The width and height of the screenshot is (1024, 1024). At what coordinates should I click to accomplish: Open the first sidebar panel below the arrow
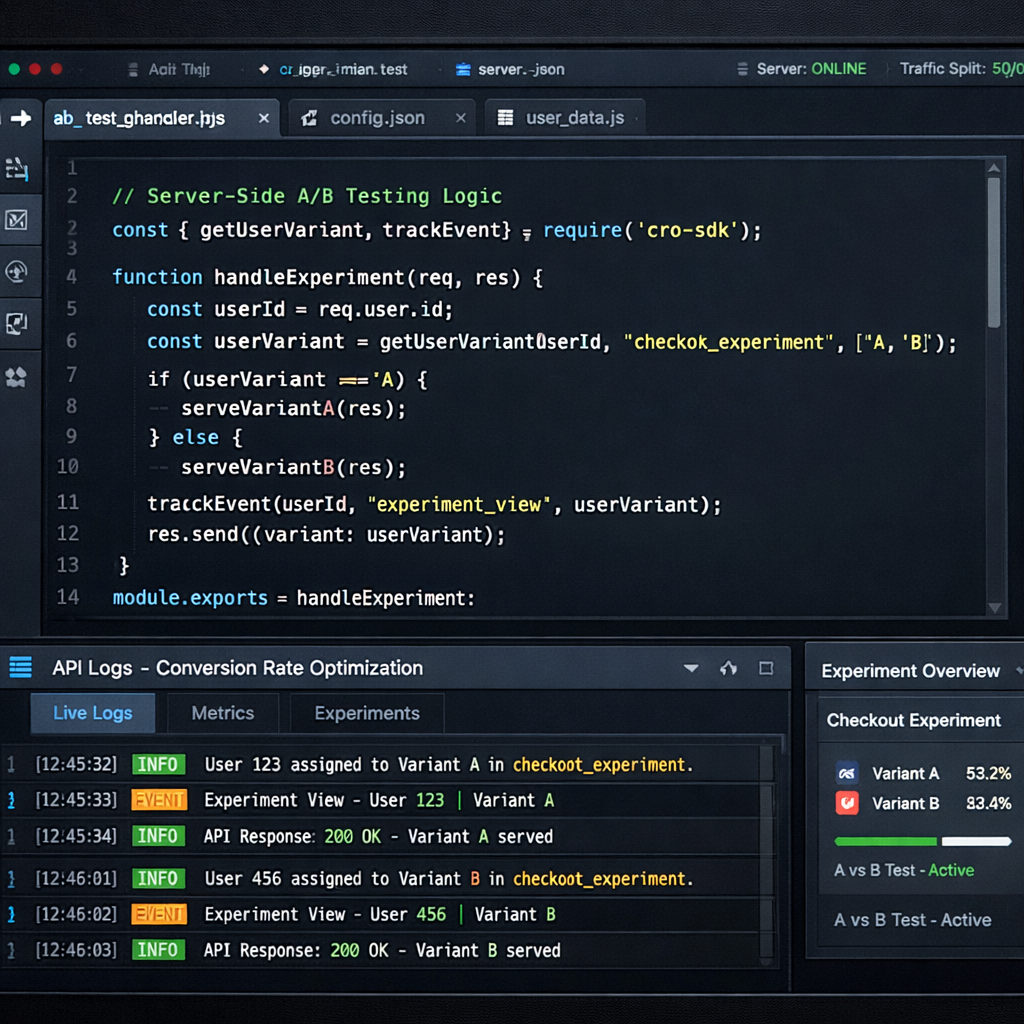tap(17, 168)
